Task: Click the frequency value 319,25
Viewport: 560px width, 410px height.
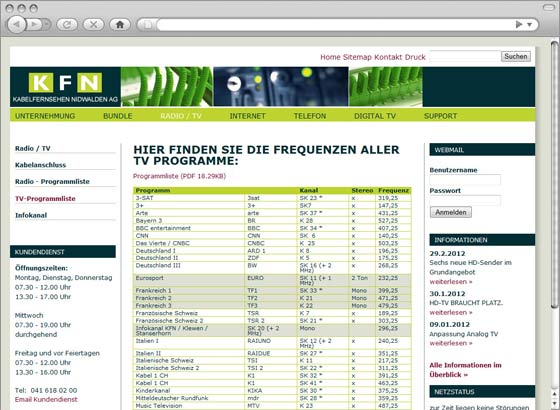Action: pos(388,198)
